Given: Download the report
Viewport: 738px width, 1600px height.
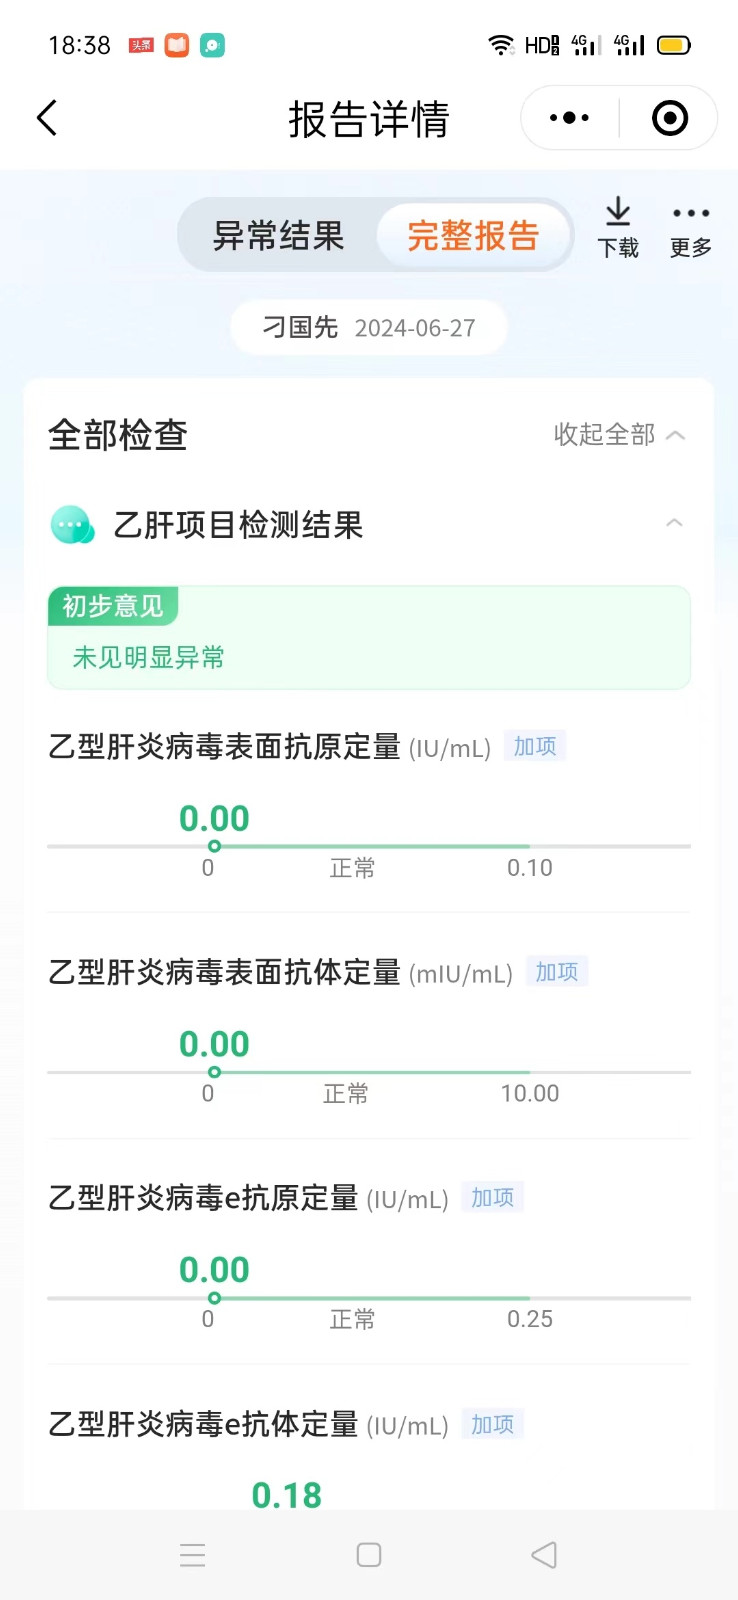Looking at the screenshot, I should [x=618, y=227].
